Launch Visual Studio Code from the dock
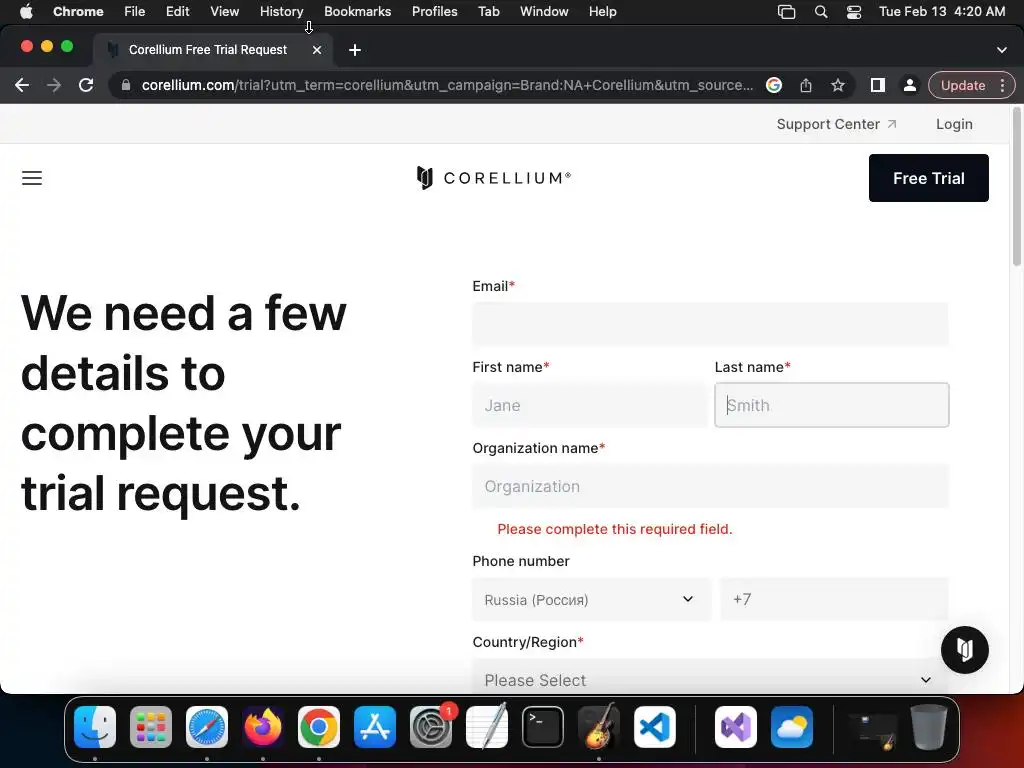Viewport: 1024px width, 768px height. (655, 727)
